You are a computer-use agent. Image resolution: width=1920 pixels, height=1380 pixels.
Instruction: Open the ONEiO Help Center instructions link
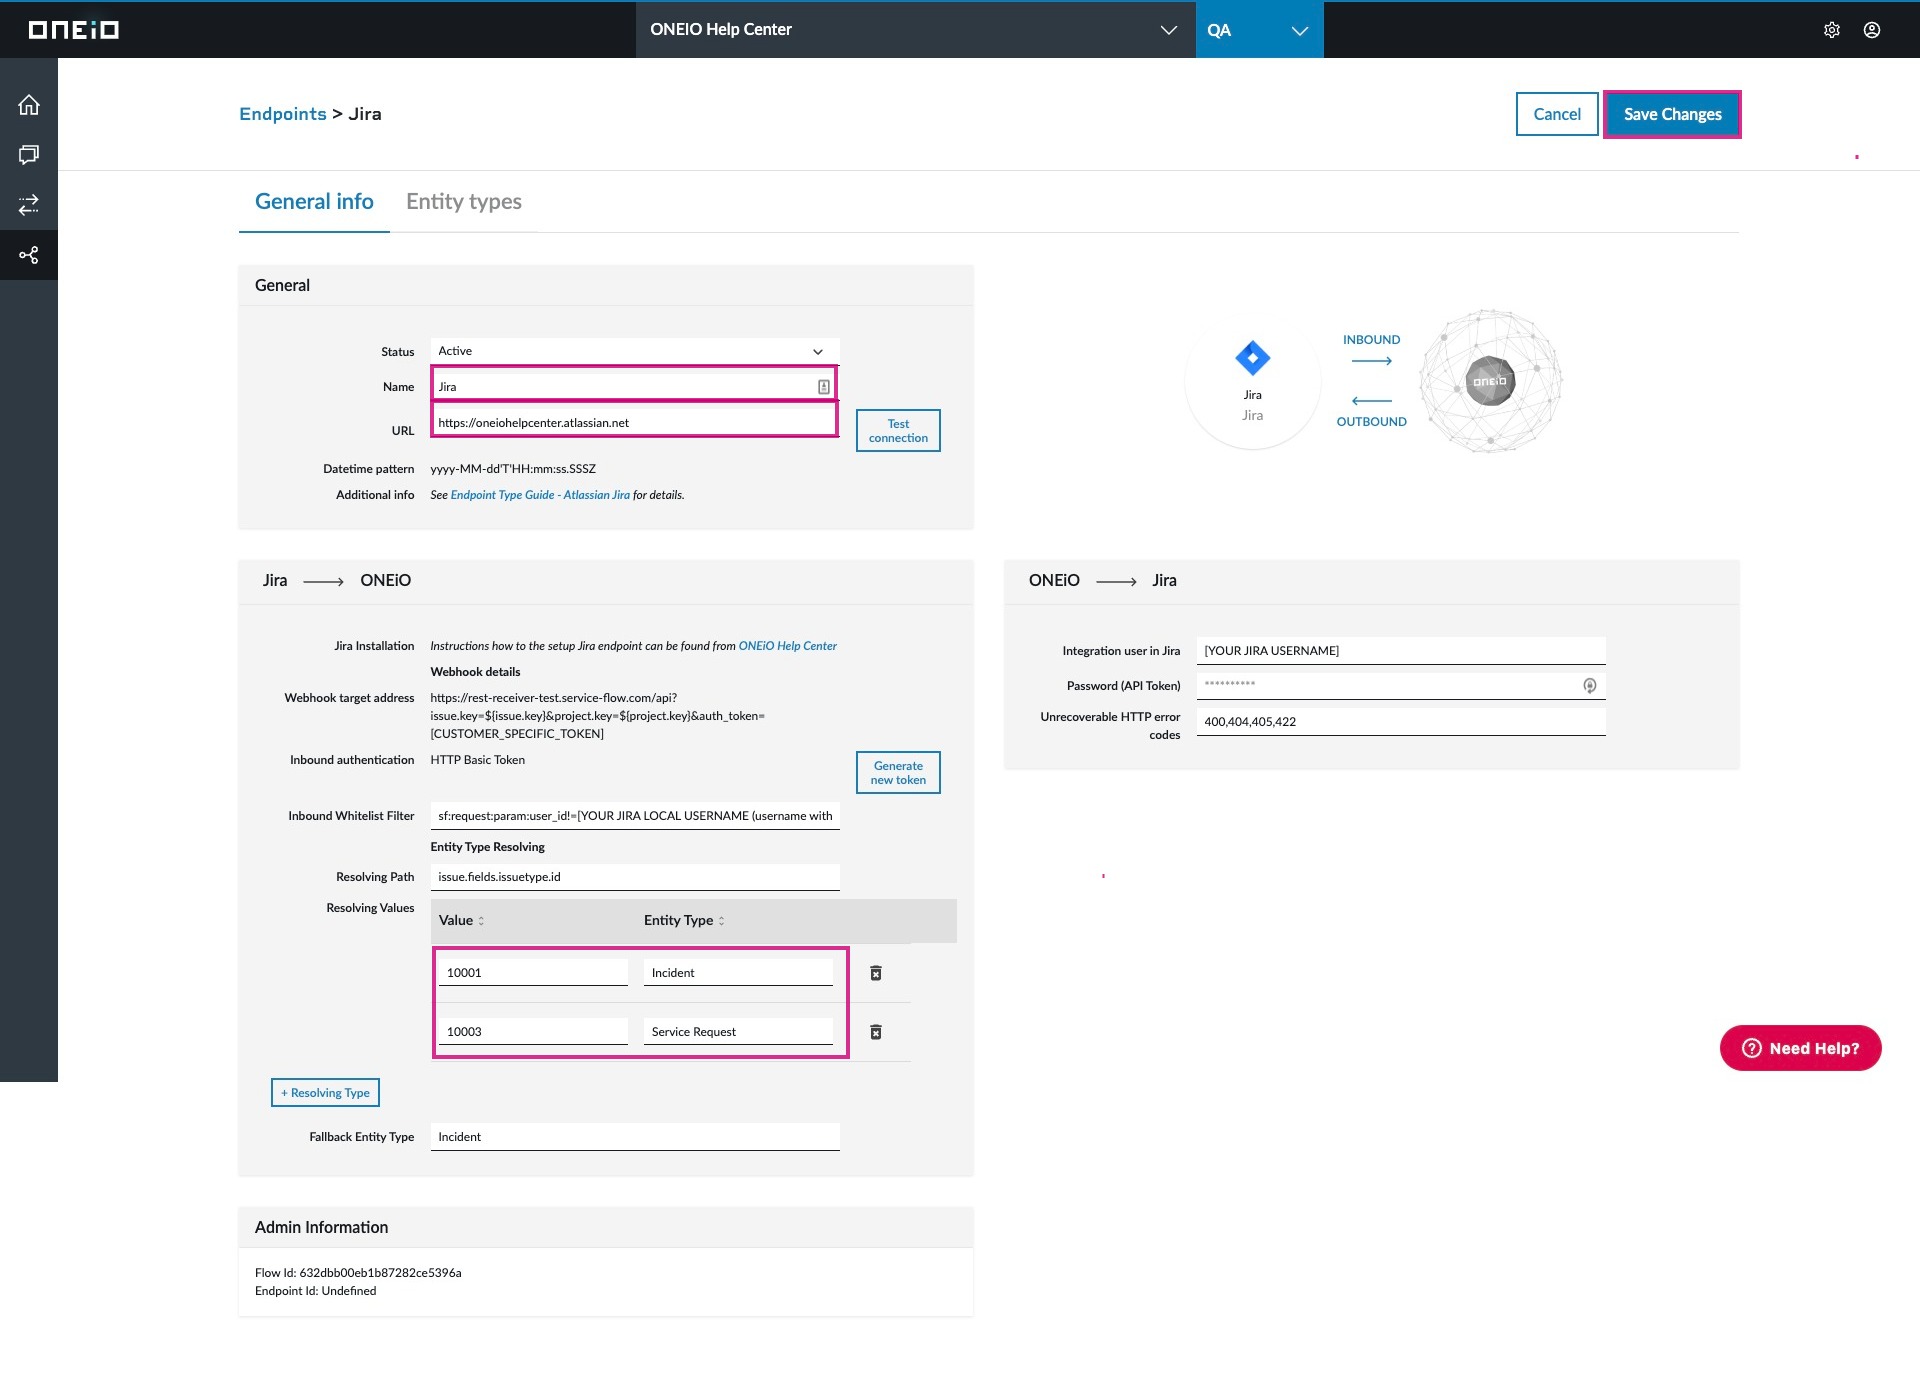[788, 646]
